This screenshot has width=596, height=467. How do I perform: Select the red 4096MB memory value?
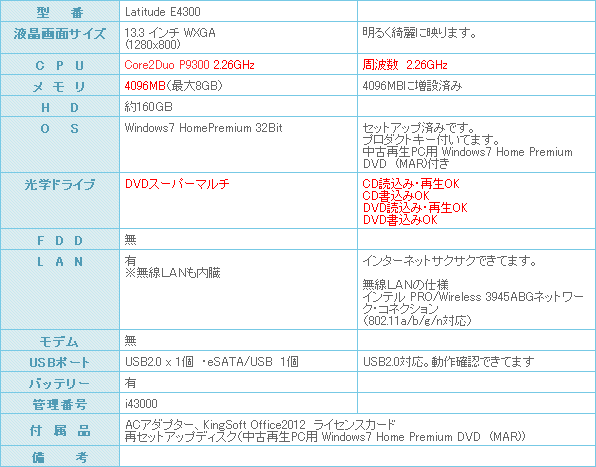tap(145, 86)
